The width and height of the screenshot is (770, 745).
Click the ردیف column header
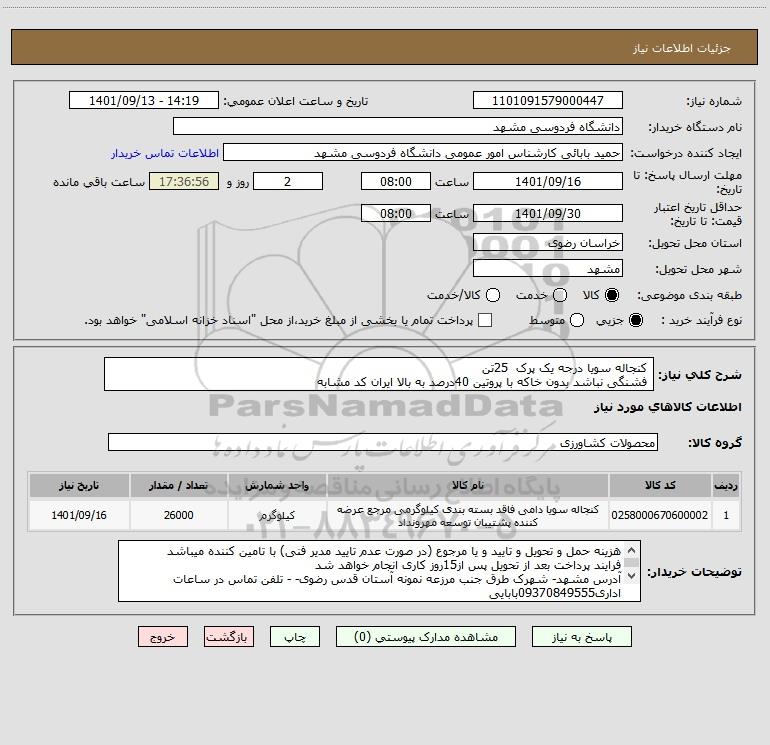[726, 485]
